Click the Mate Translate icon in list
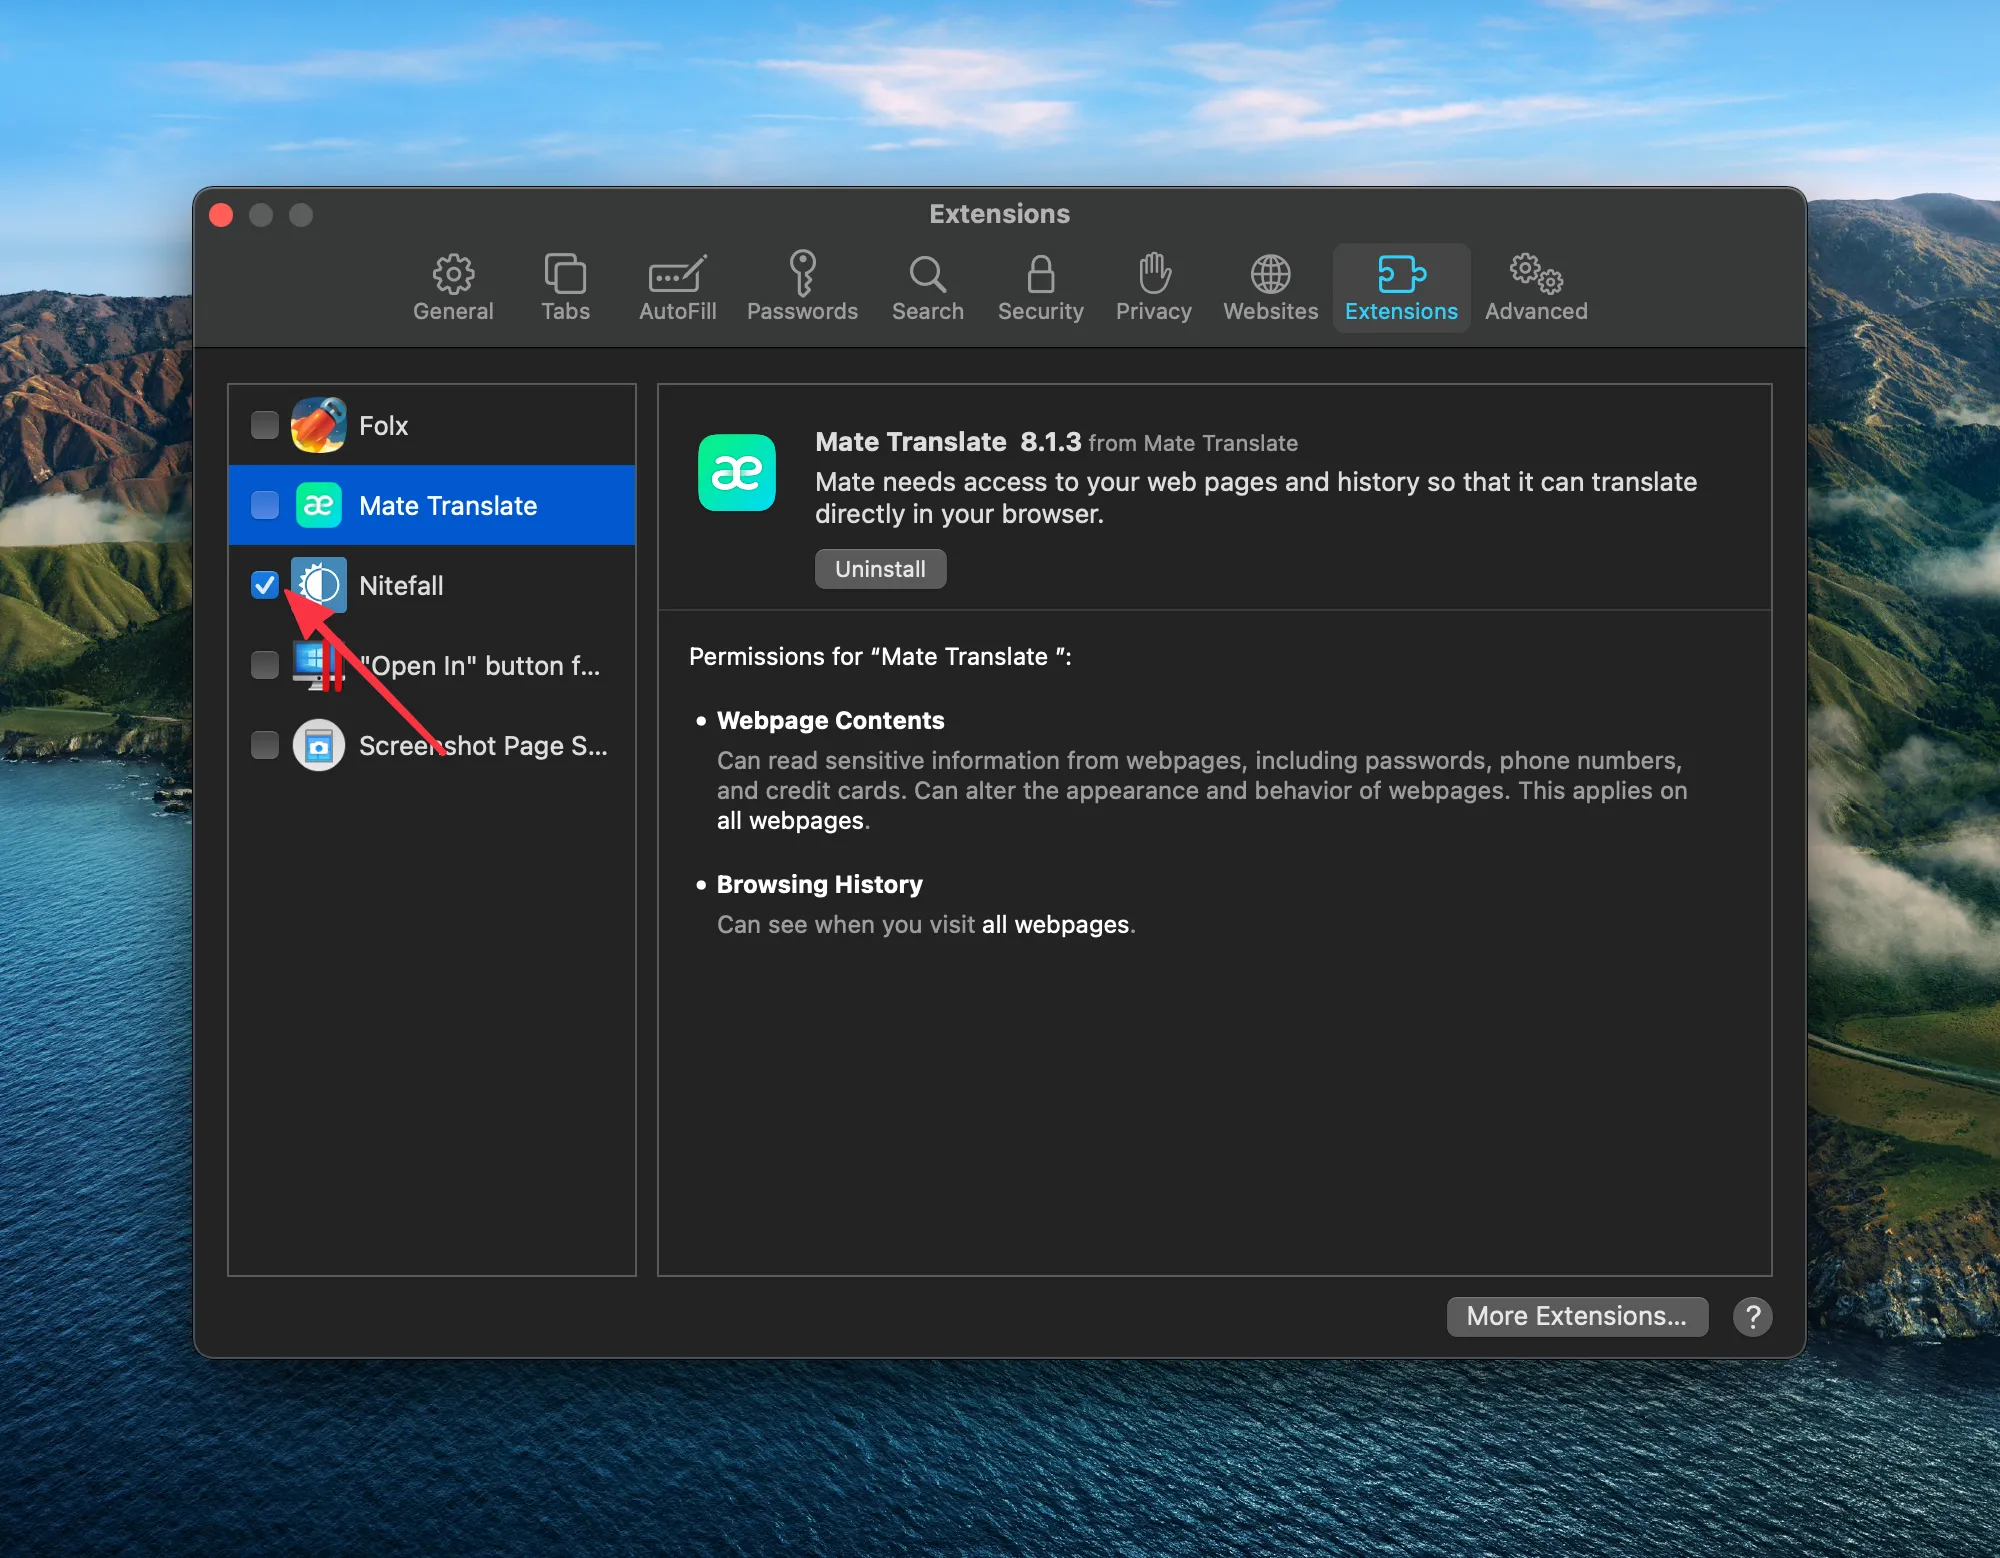This screenshot has width=2000, height=1558. click(x=318, y=505)
